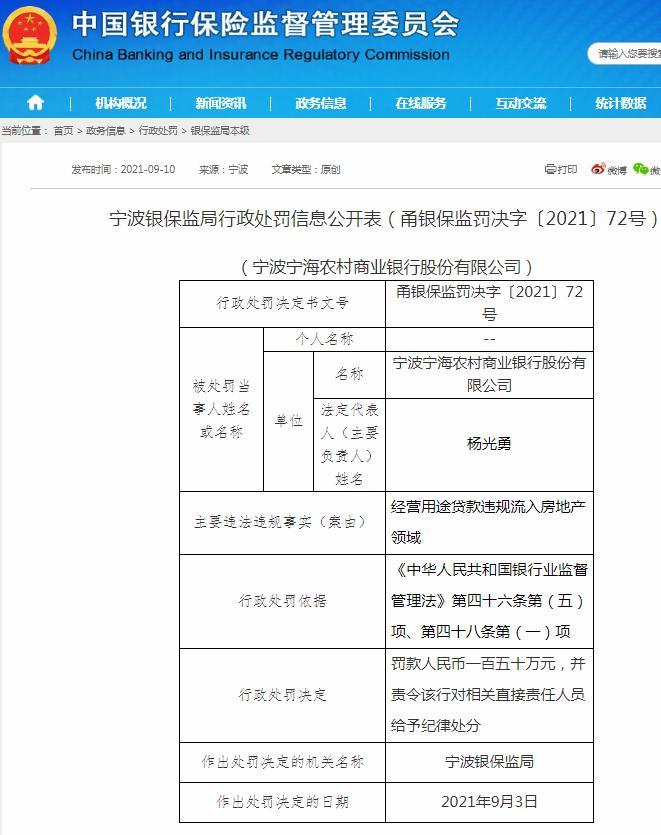
Task: Click the 政务信息 breadcrumb link
Action: (x=105, y=130)
